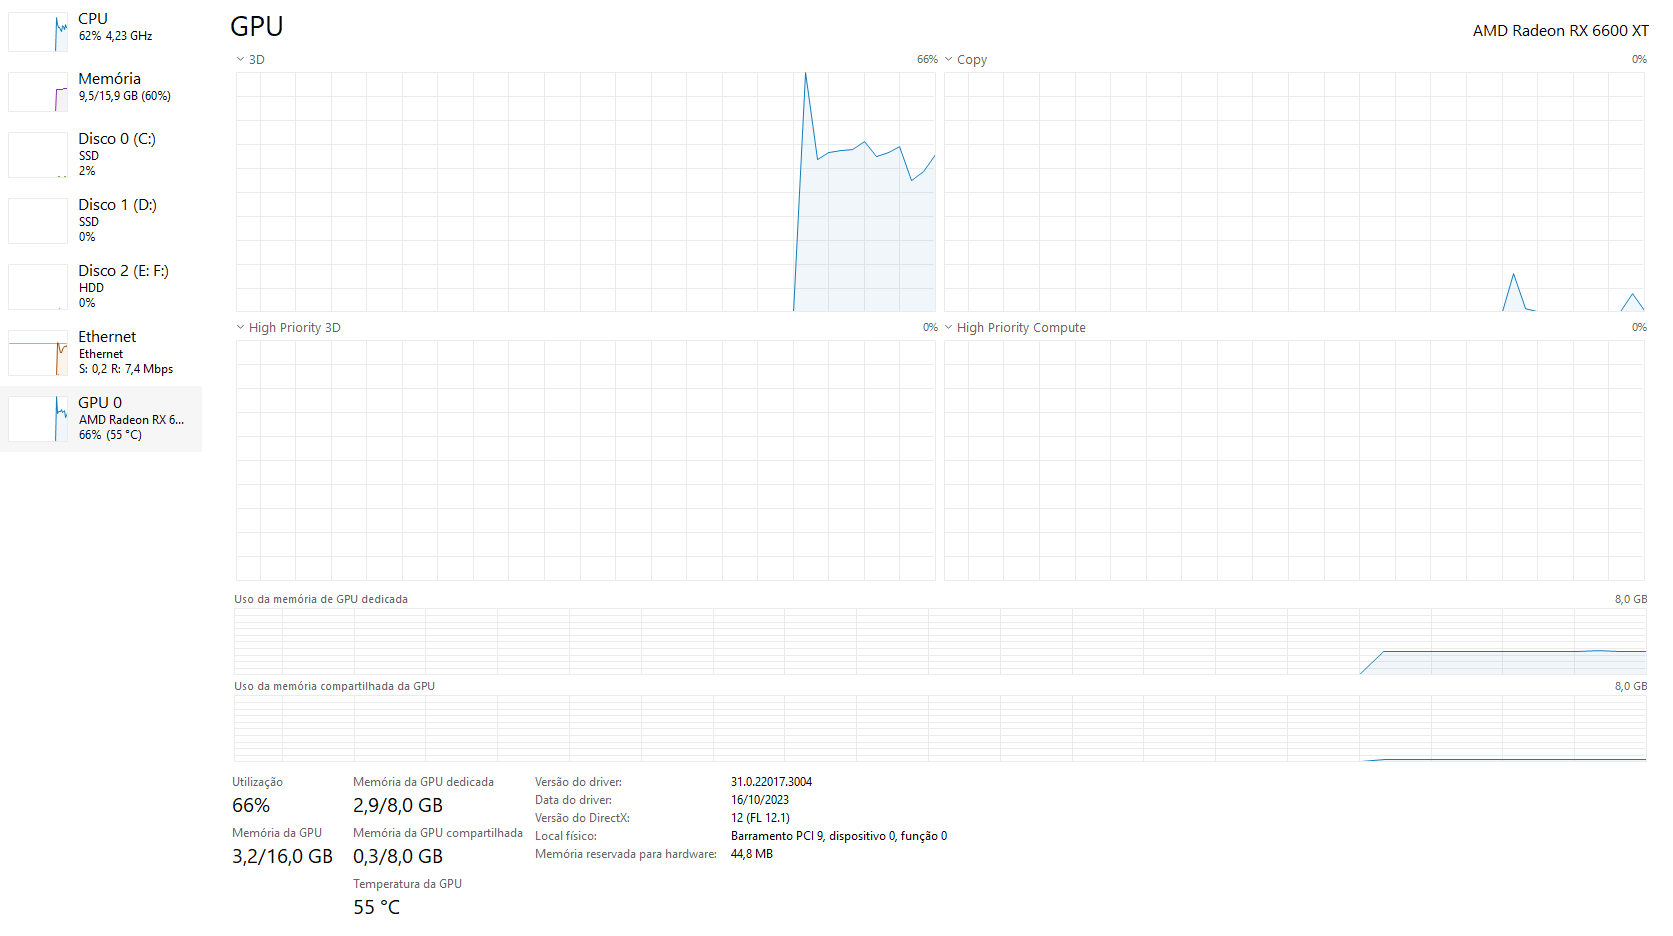Click the 9,5/15,9 GB (60%) memory reading
1673x936 pixels.
[x=125, y=96]
